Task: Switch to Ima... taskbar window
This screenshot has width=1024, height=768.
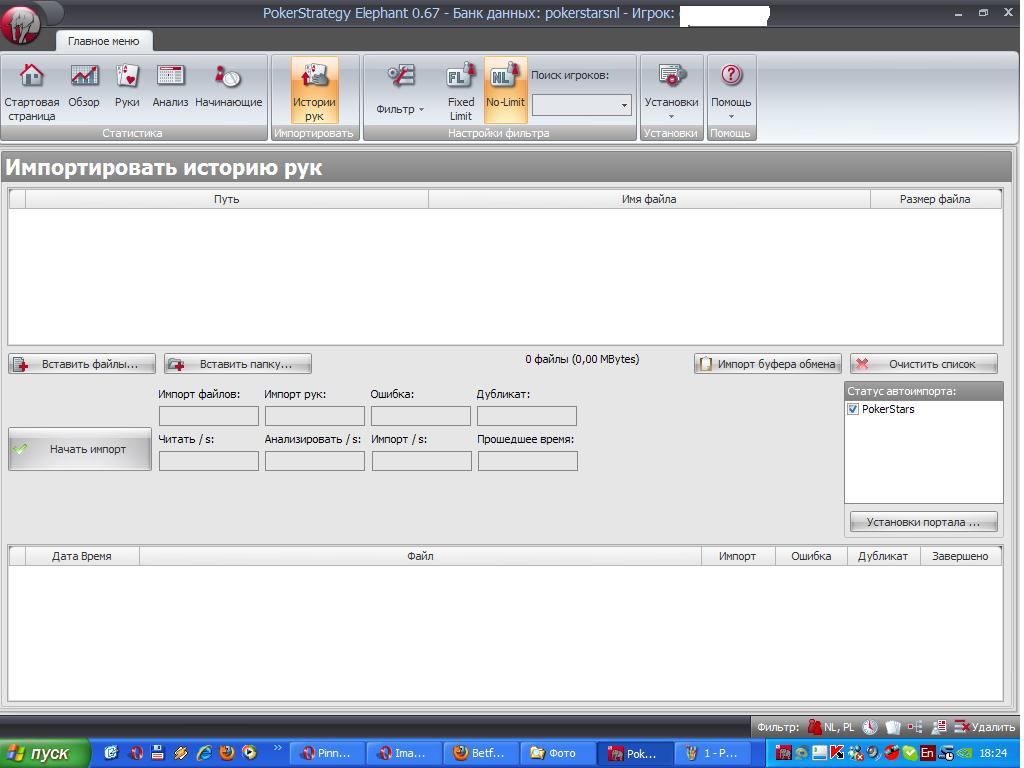Action: point(404,754)
